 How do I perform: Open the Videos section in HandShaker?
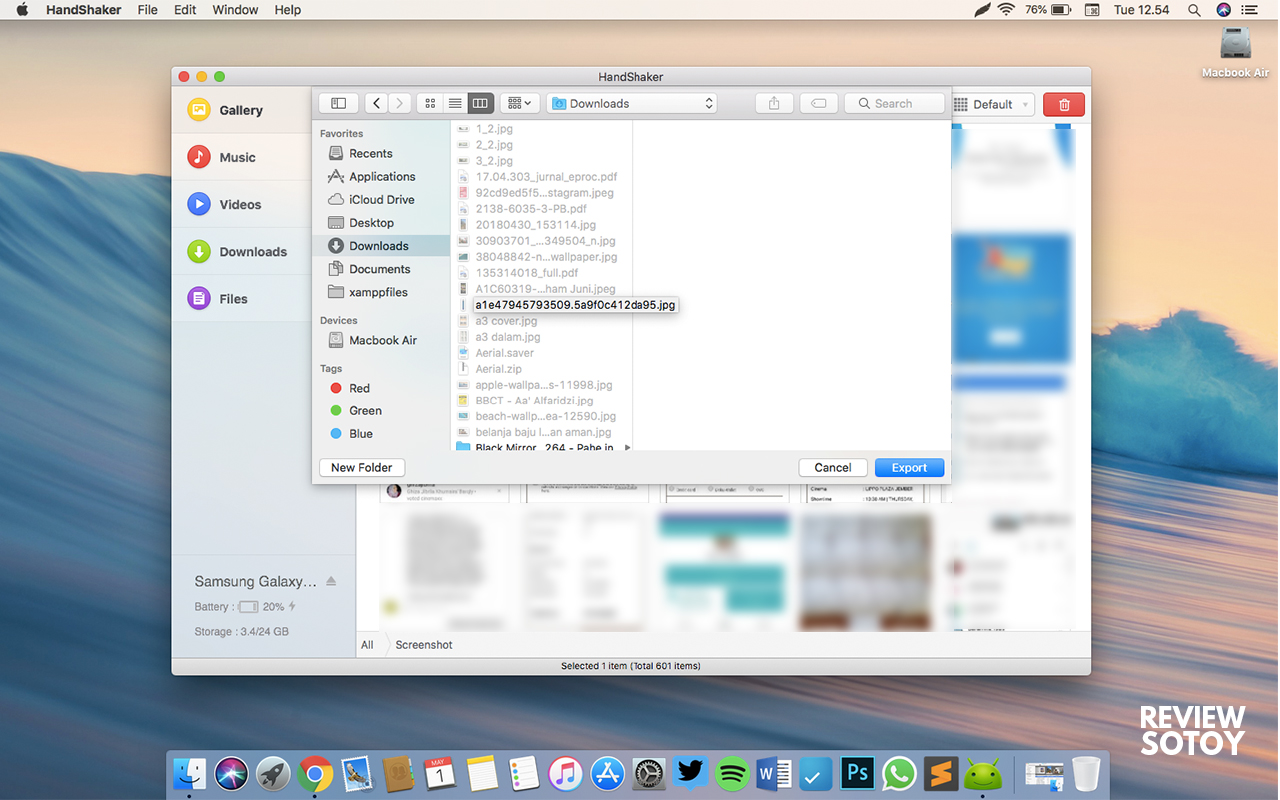[240, 204]
